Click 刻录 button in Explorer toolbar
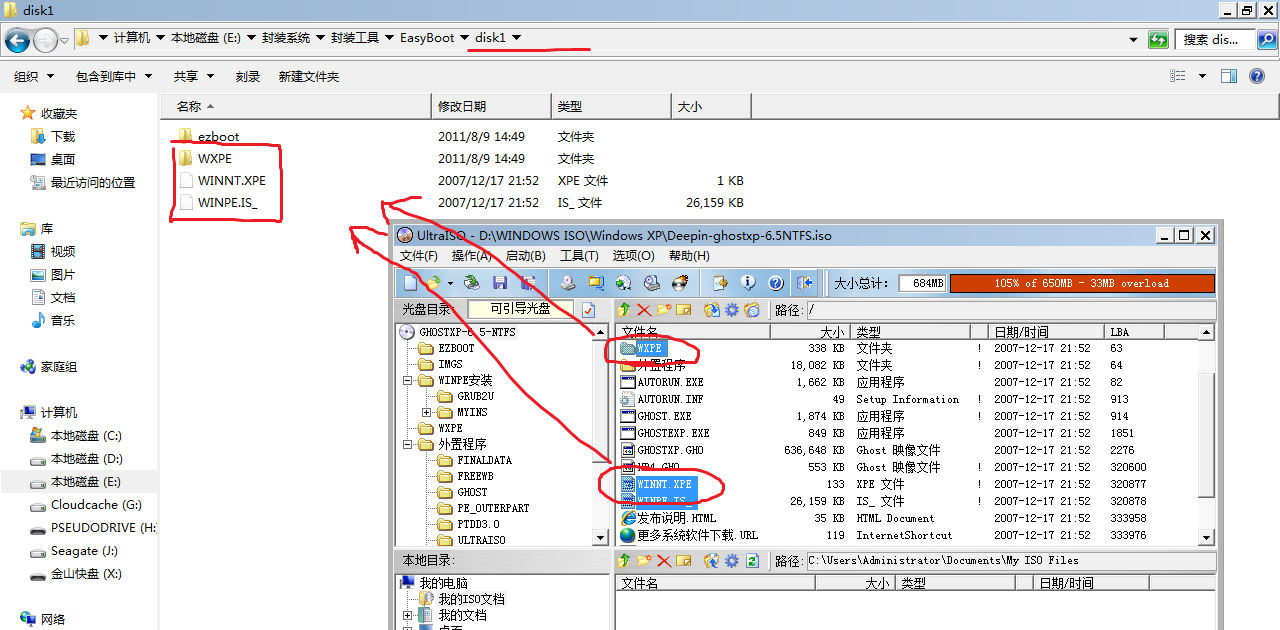1280x630 pixels. (x=248, y=76)
